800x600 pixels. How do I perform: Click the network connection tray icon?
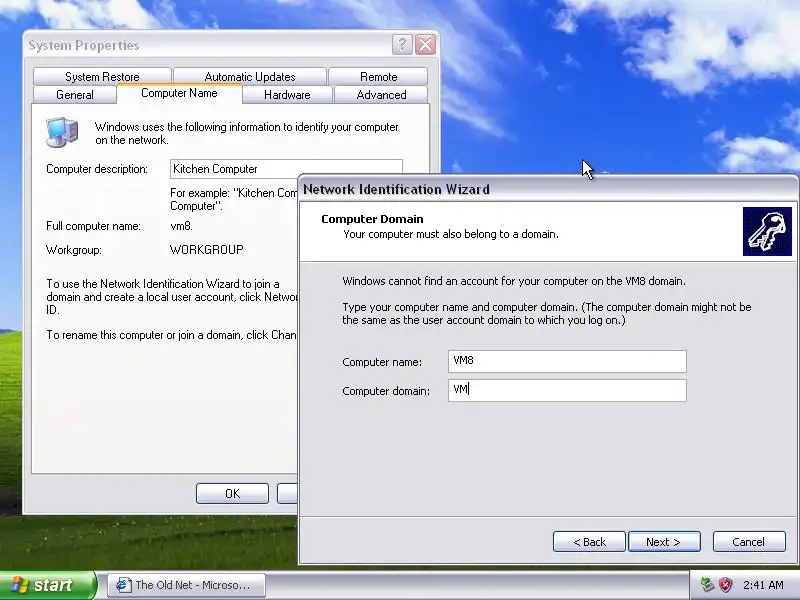[707, 585]
